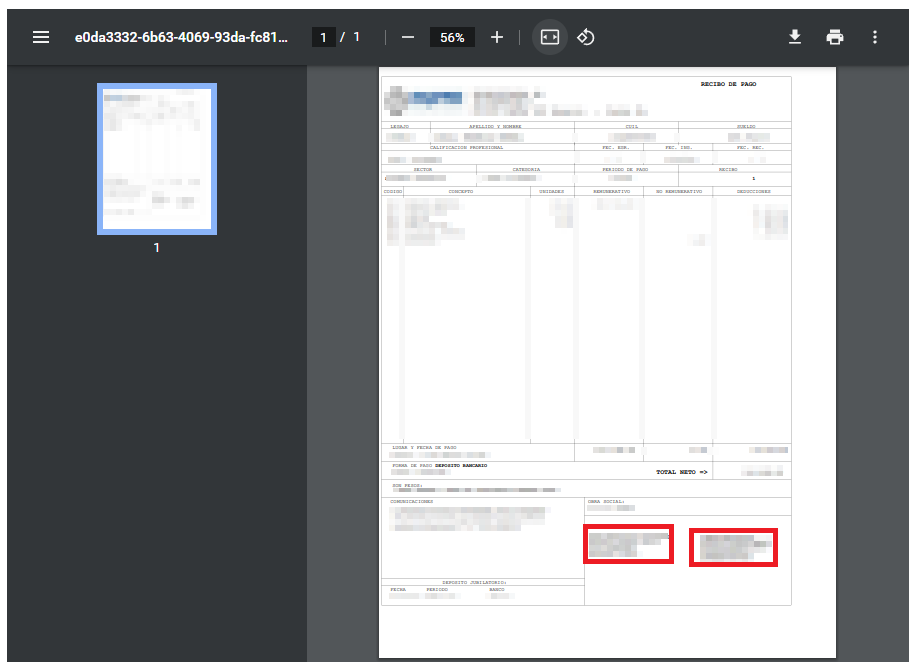Click the left red highlighted box
911x668 pixels.
[628, 544]
